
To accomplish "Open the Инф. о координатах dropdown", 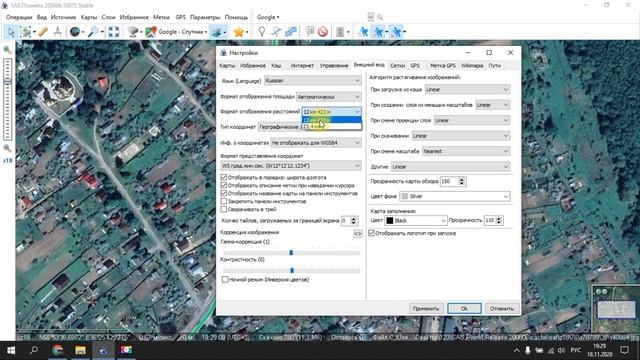I will coord(316,143).
